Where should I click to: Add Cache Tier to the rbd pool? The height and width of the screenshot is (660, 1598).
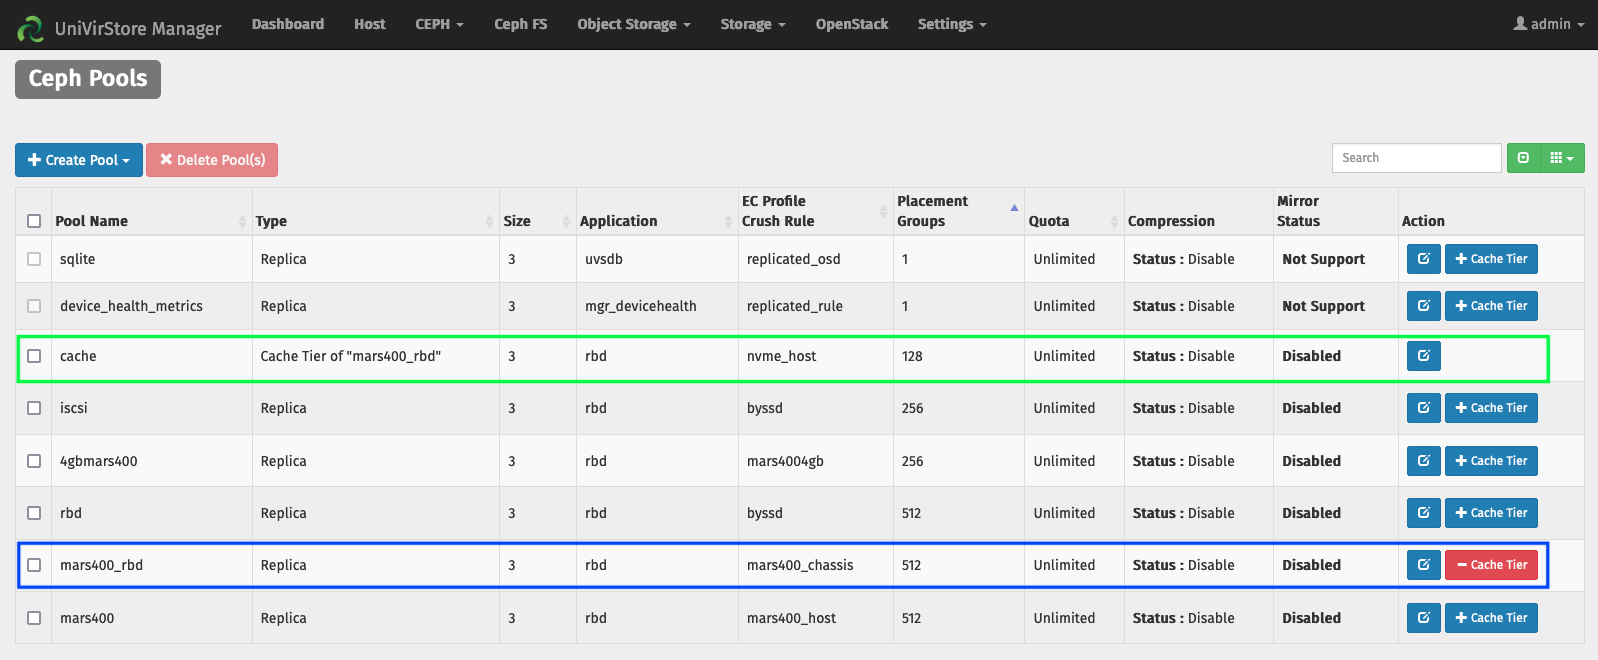tap(1491, 513)
